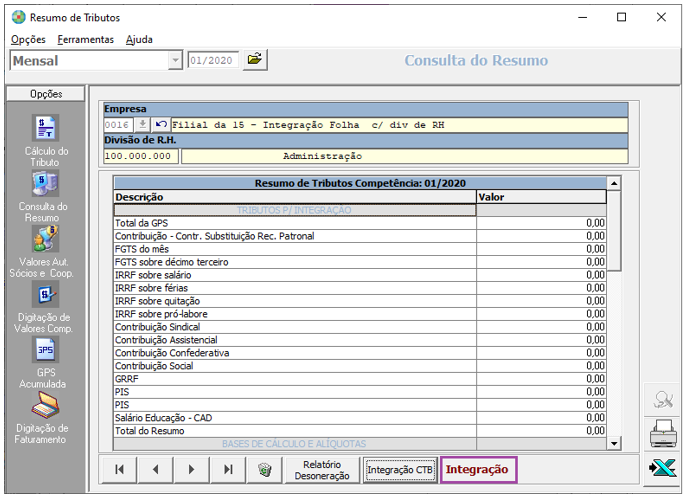Click the Descrição column header
The width and height of the screenshot is (685, 498).
click(295, 197)
